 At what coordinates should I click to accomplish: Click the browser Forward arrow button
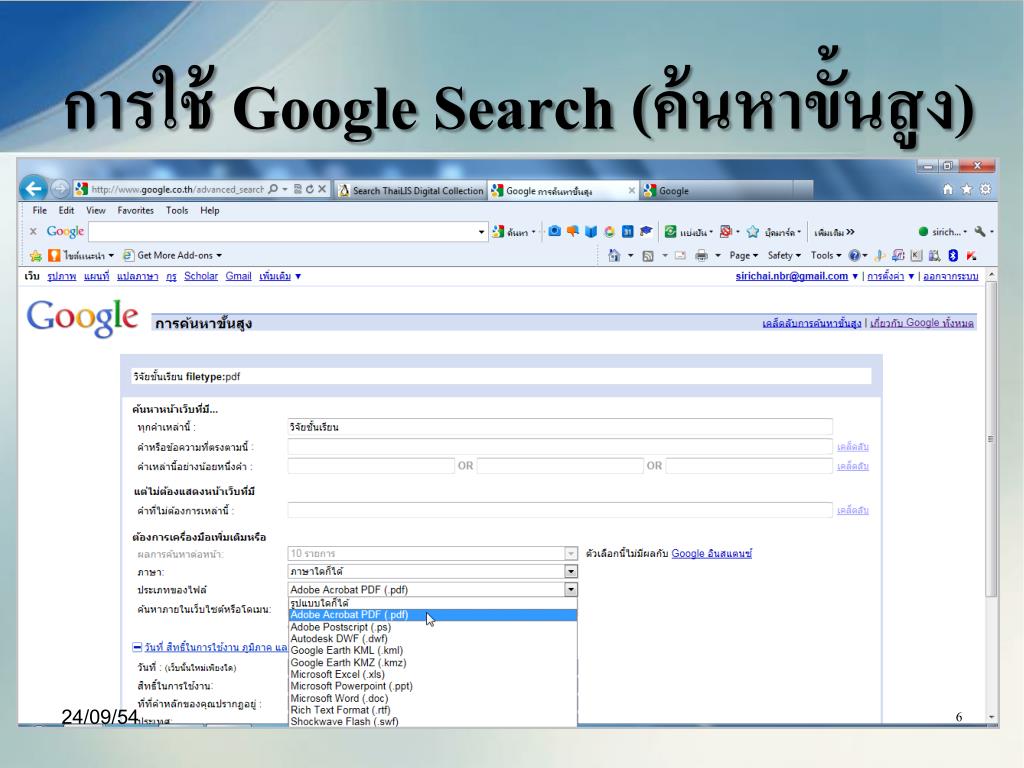(59, 189)
